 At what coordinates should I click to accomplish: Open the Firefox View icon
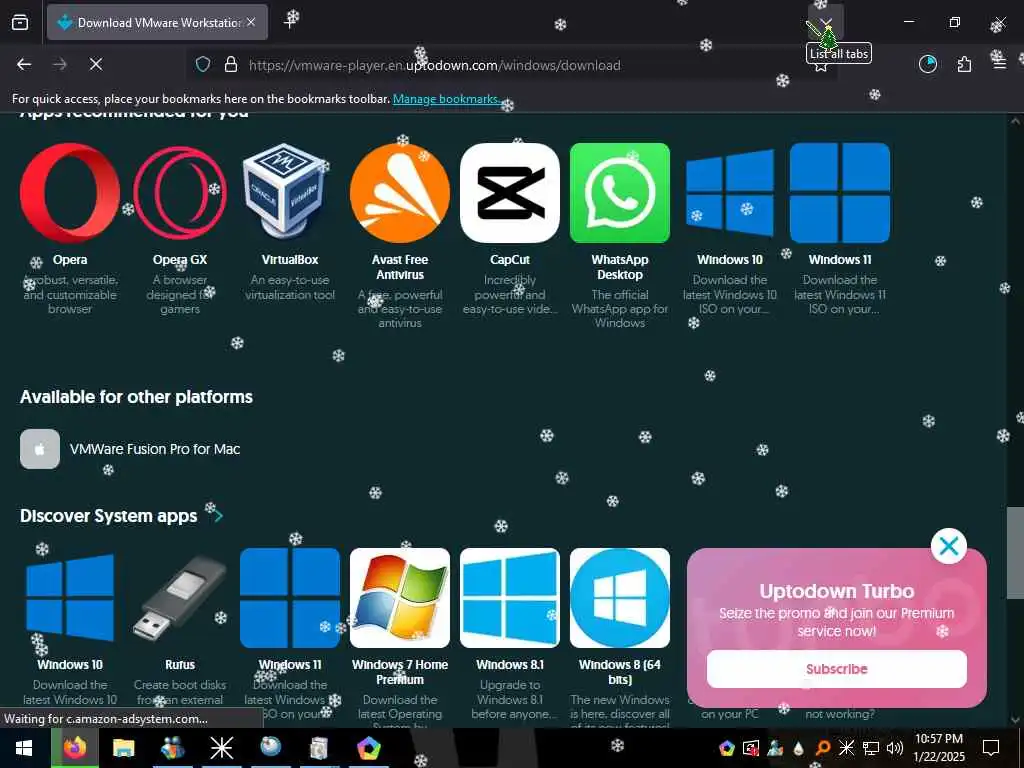pos(20,23)
